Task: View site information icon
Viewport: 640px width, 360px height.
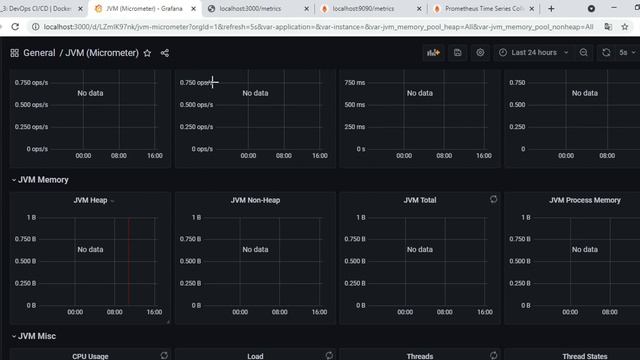Action: [x=36, y=27]
